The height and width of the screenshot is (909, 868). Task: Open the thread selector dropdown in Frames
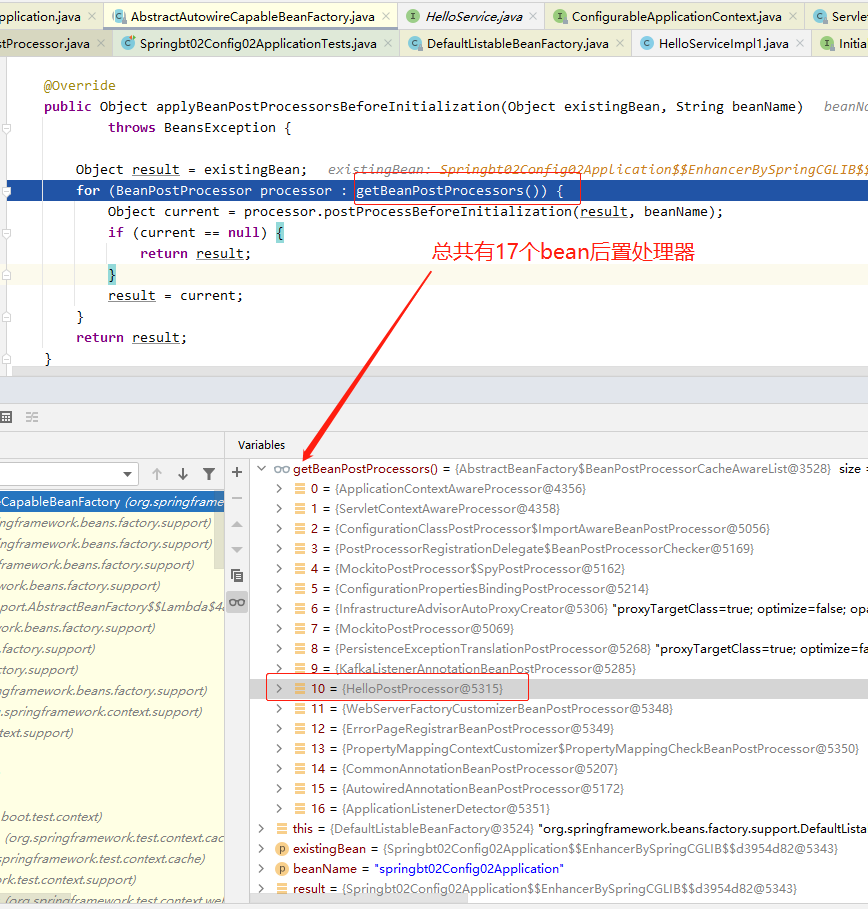coord(127,474)
